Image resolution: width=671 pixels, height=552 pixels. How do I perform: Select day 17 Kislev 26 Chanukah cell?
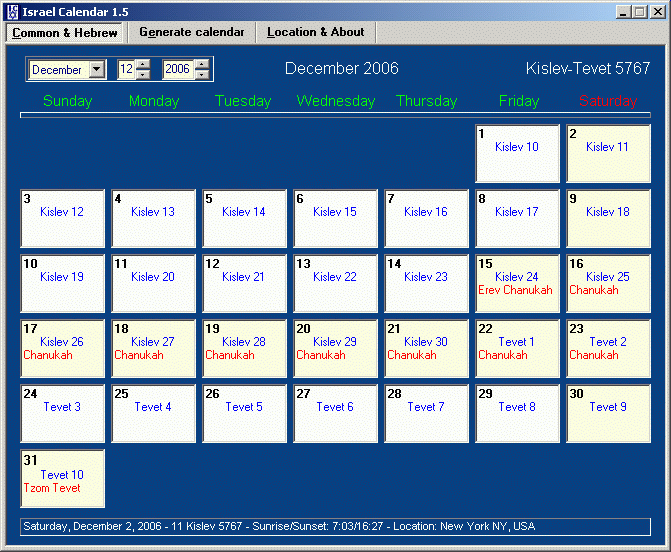tap(62, 349)
